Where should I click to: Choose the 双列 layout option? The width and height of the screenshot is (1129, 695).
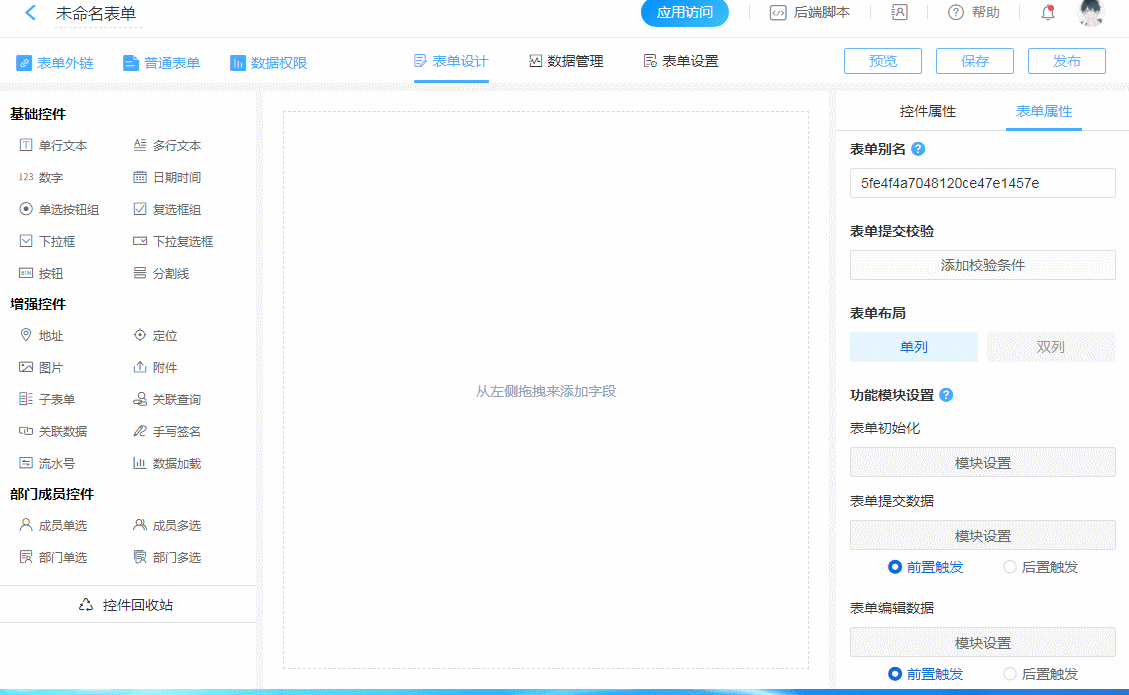tap(1050, 347)
